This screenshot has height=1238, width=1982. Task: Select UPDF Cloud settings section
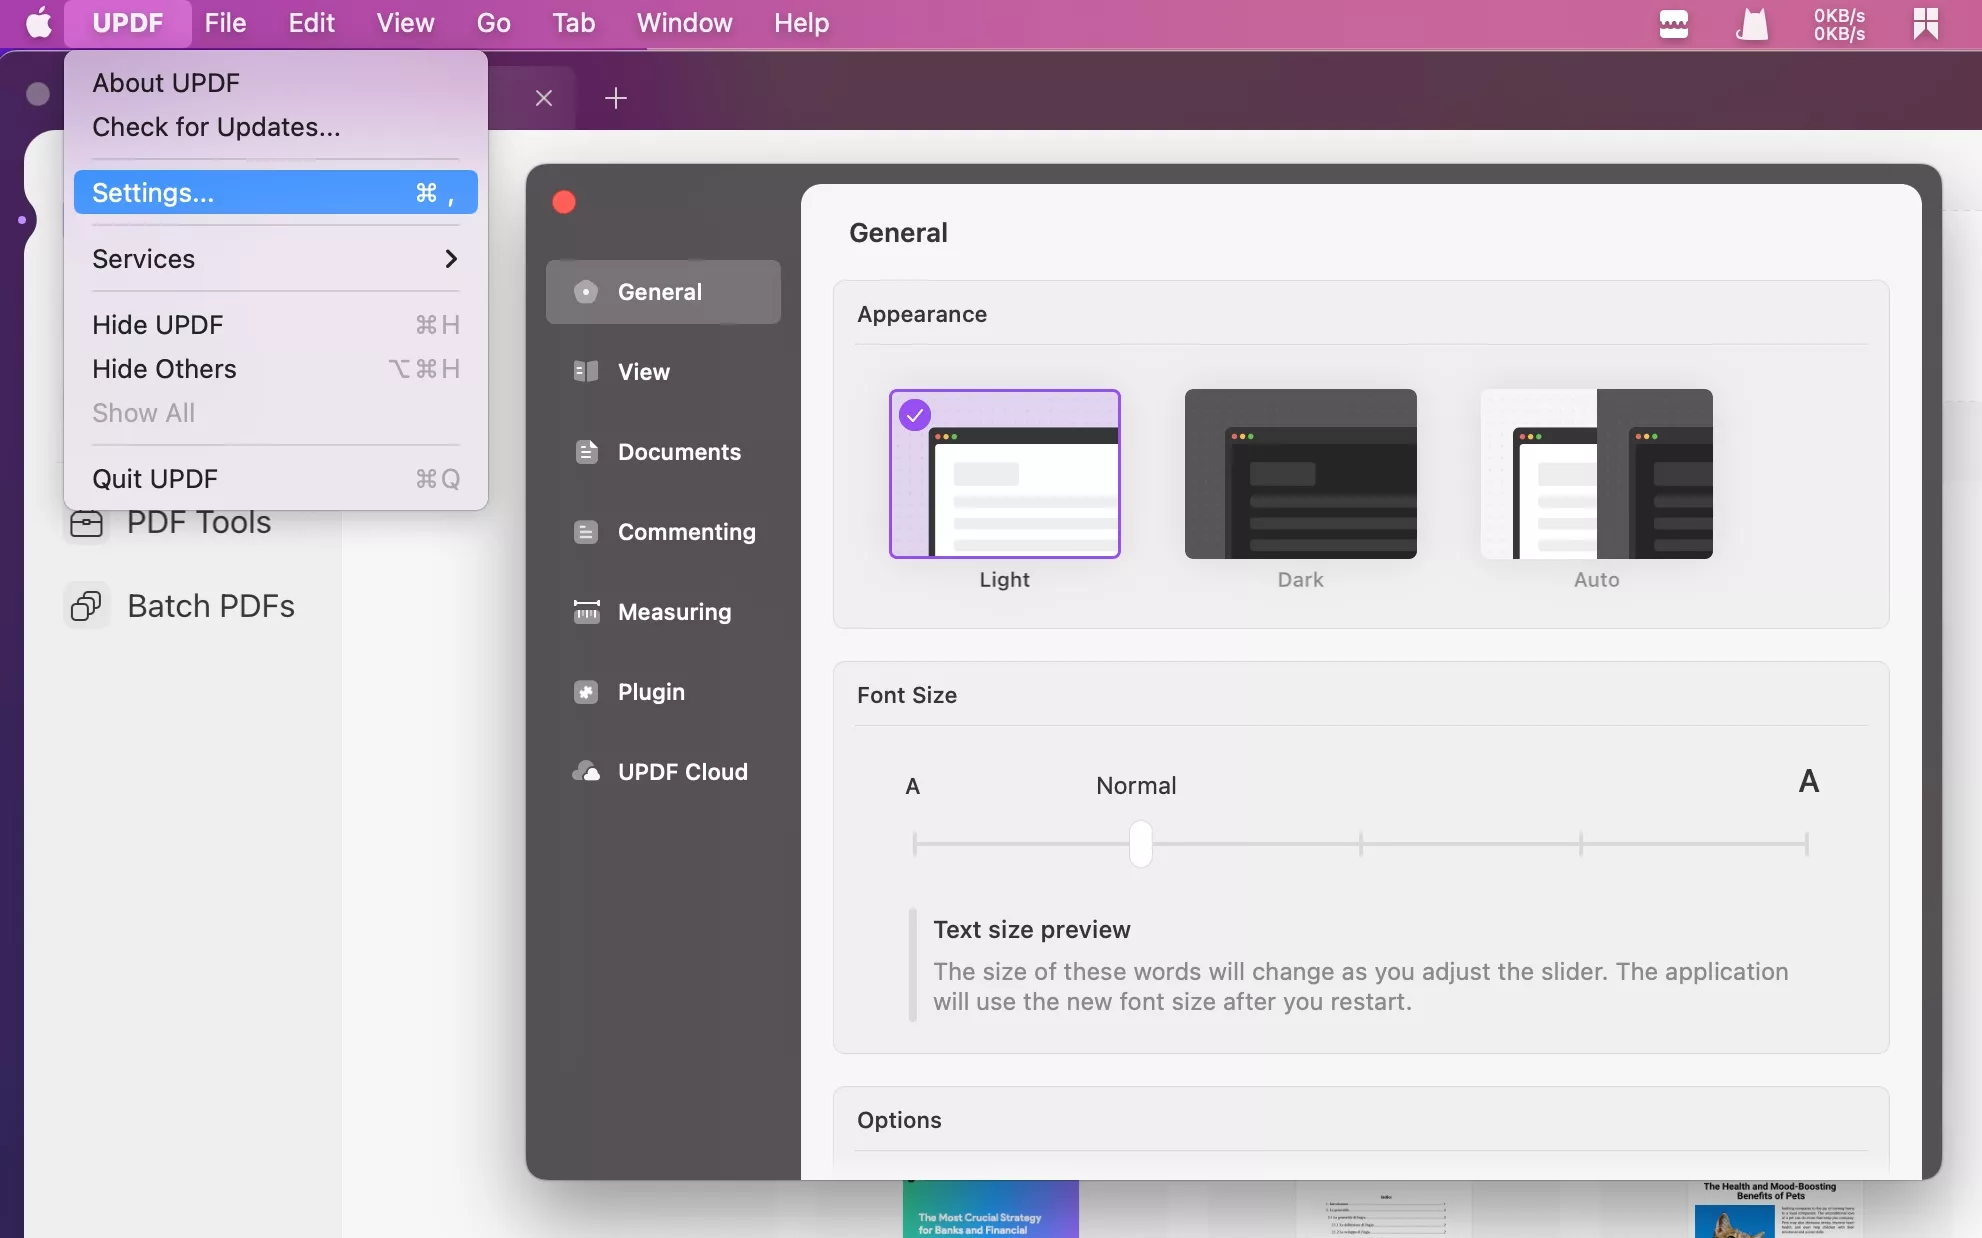[683, 770]
